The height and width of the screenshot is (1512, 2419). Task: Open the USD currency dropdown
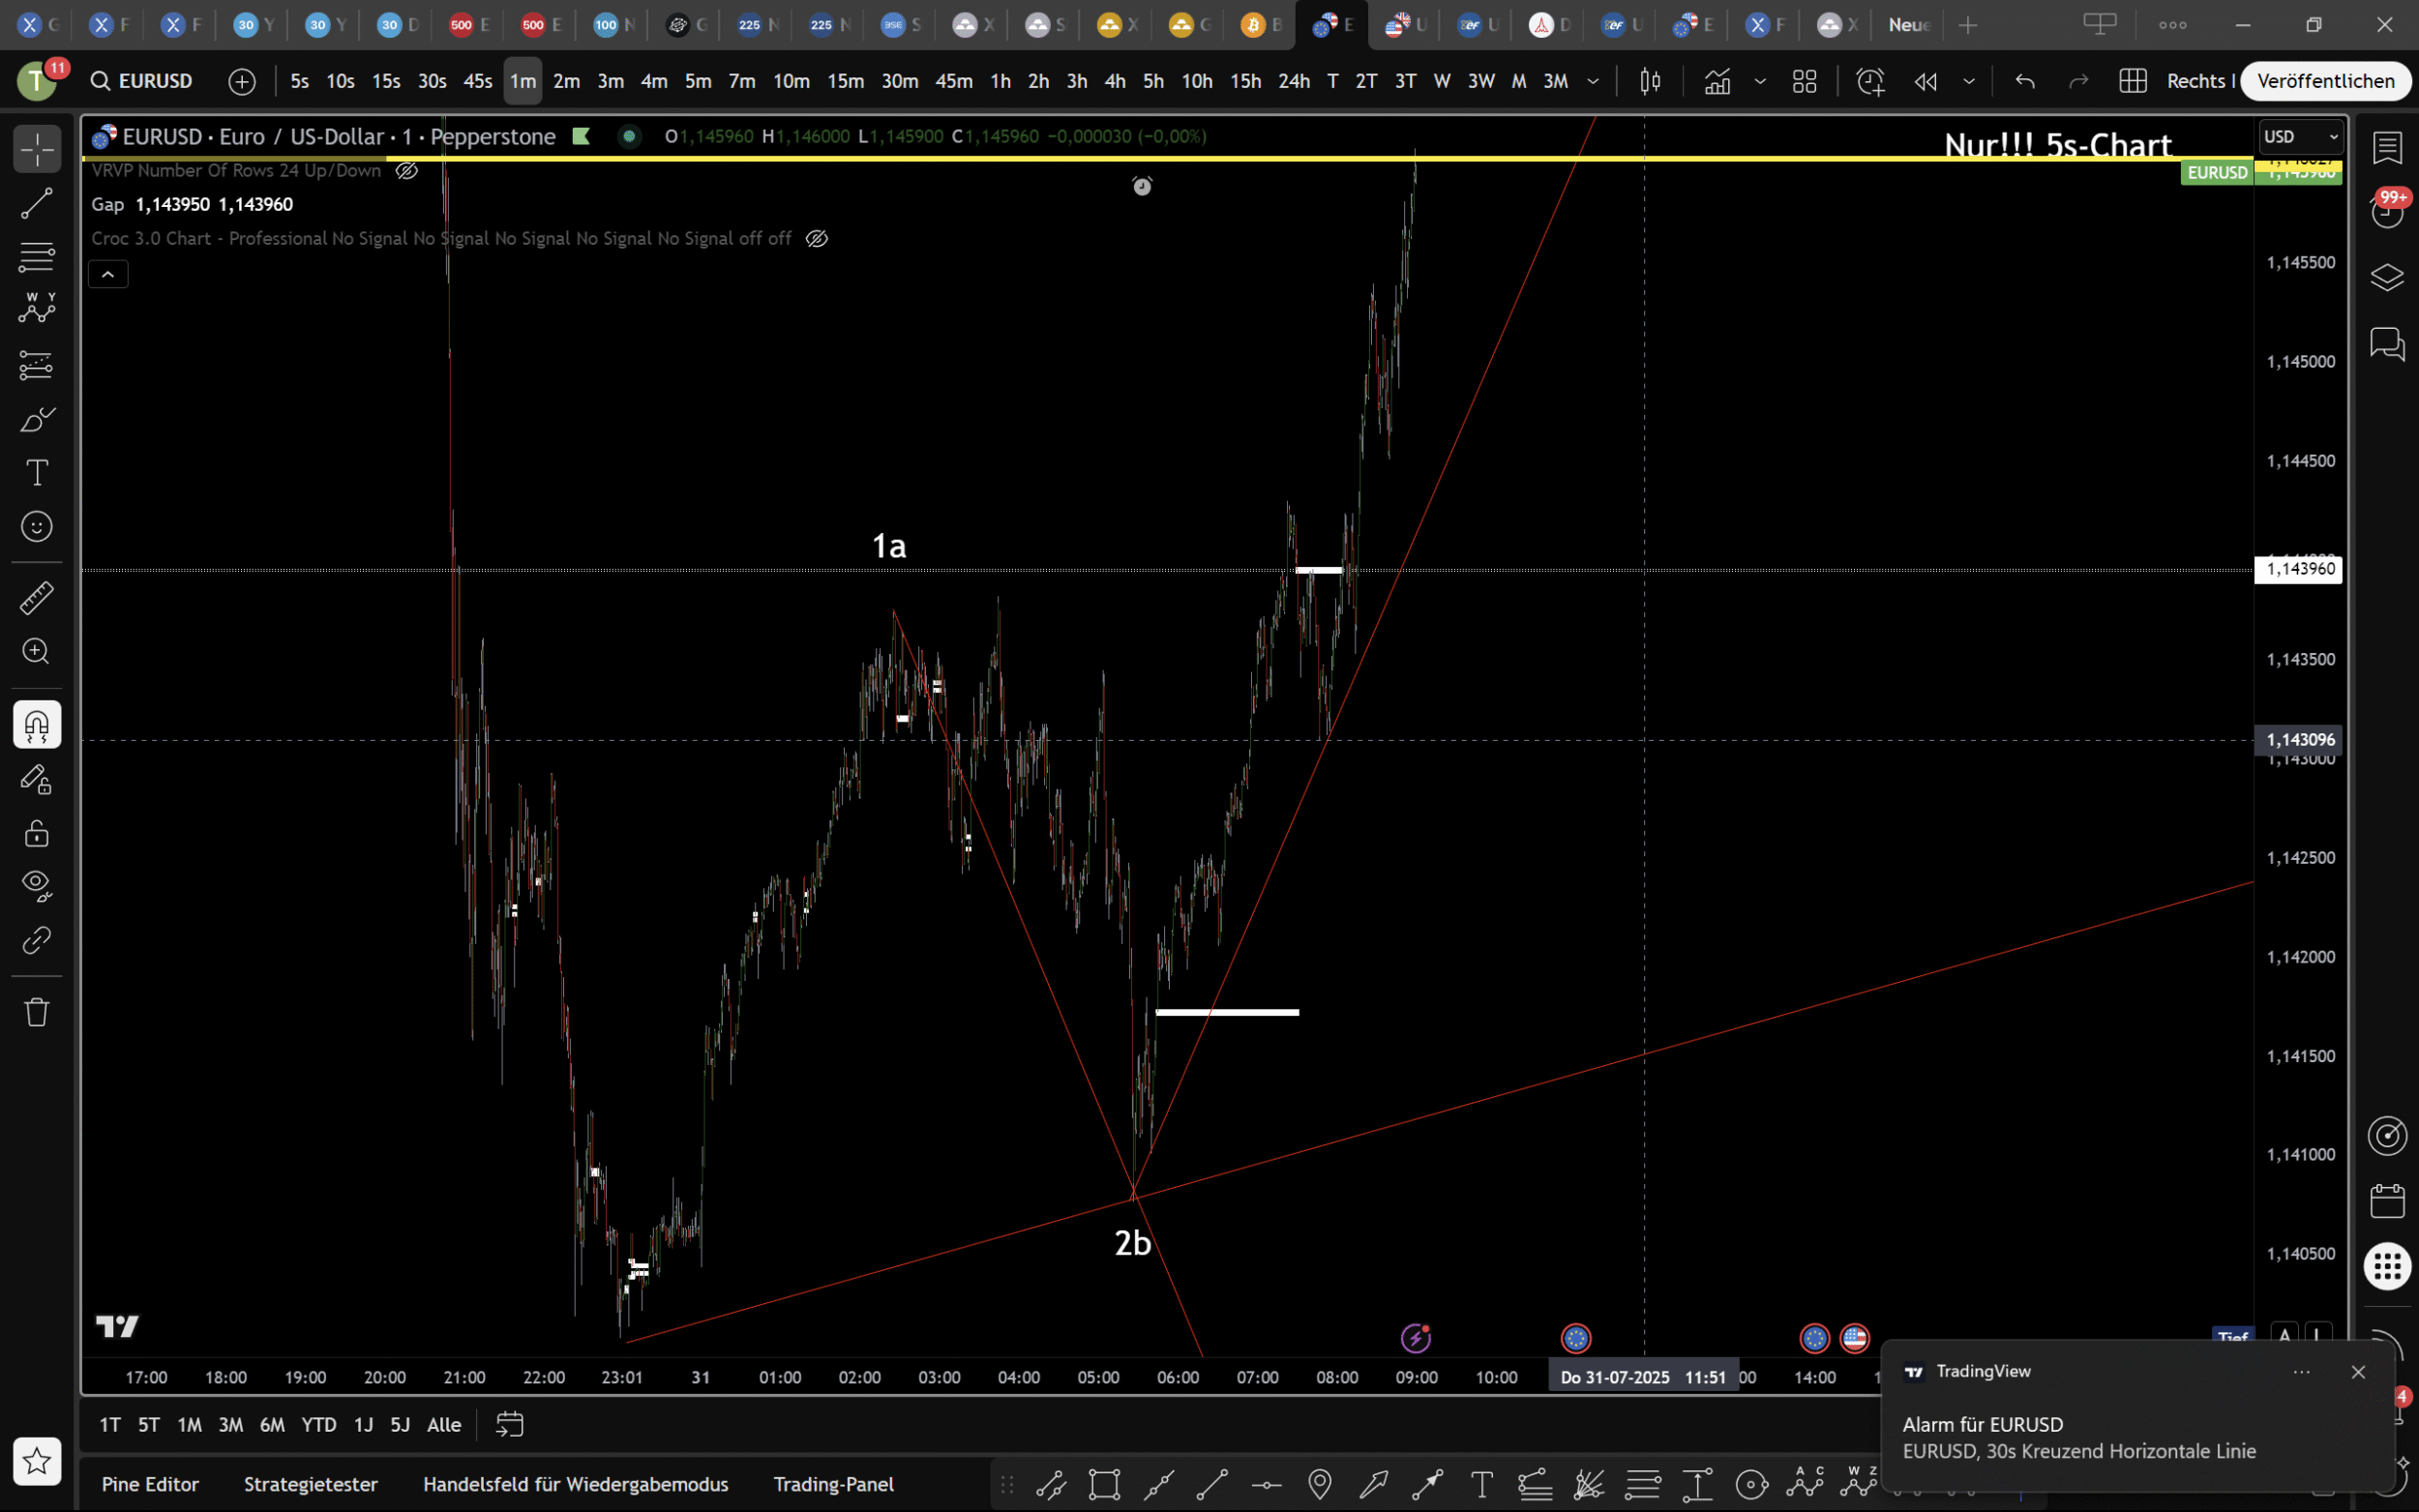[x=2300, y=137]
